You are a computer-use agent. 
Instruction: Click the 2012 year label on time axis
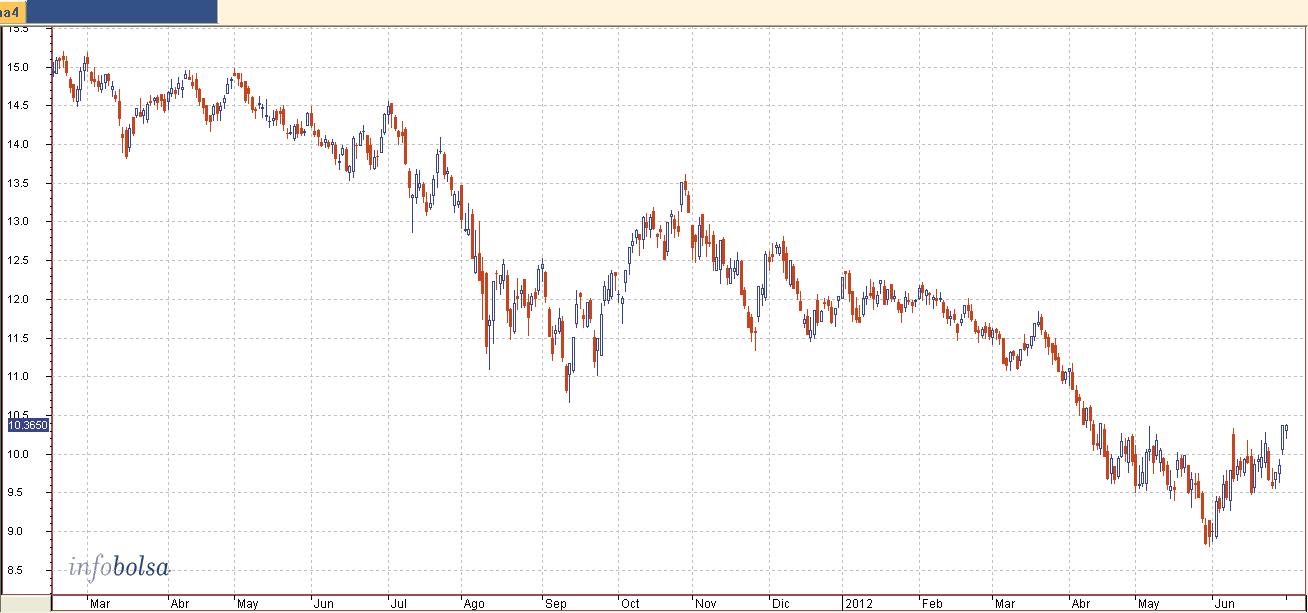click(860, 604)
